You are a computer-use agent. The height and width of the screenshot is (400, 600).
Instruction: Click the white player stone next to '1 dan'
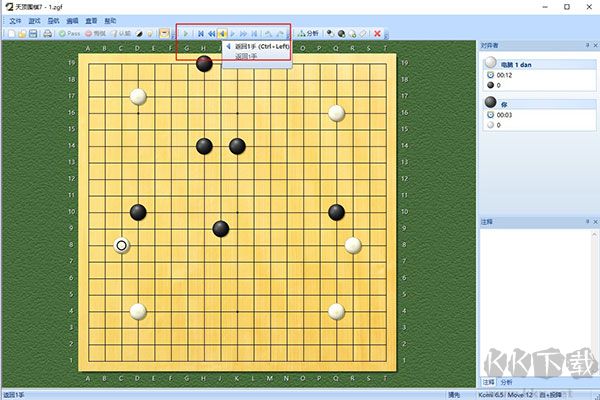point(491,62)
